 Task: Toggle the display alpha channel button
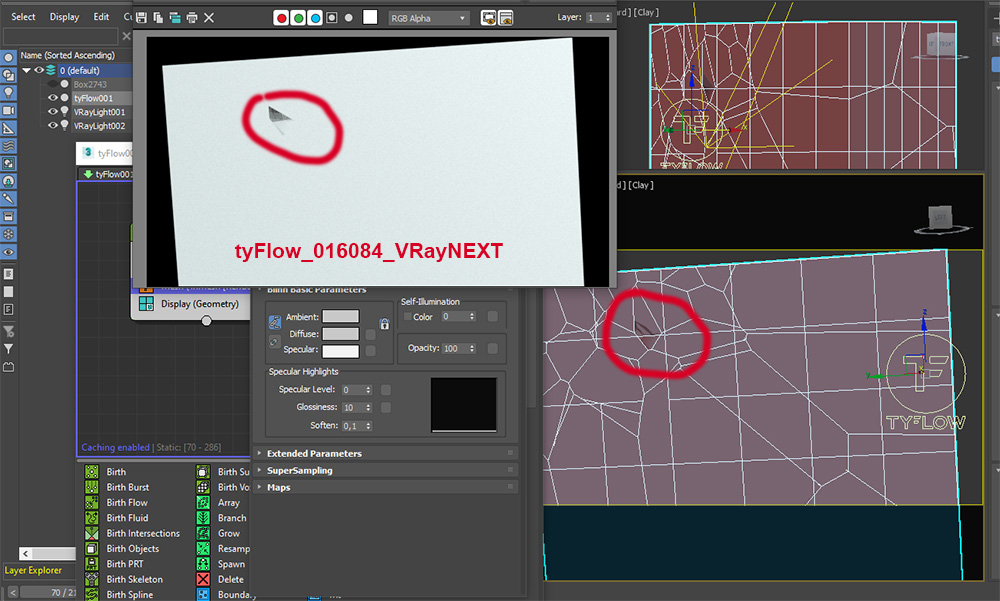pos(332,18)
